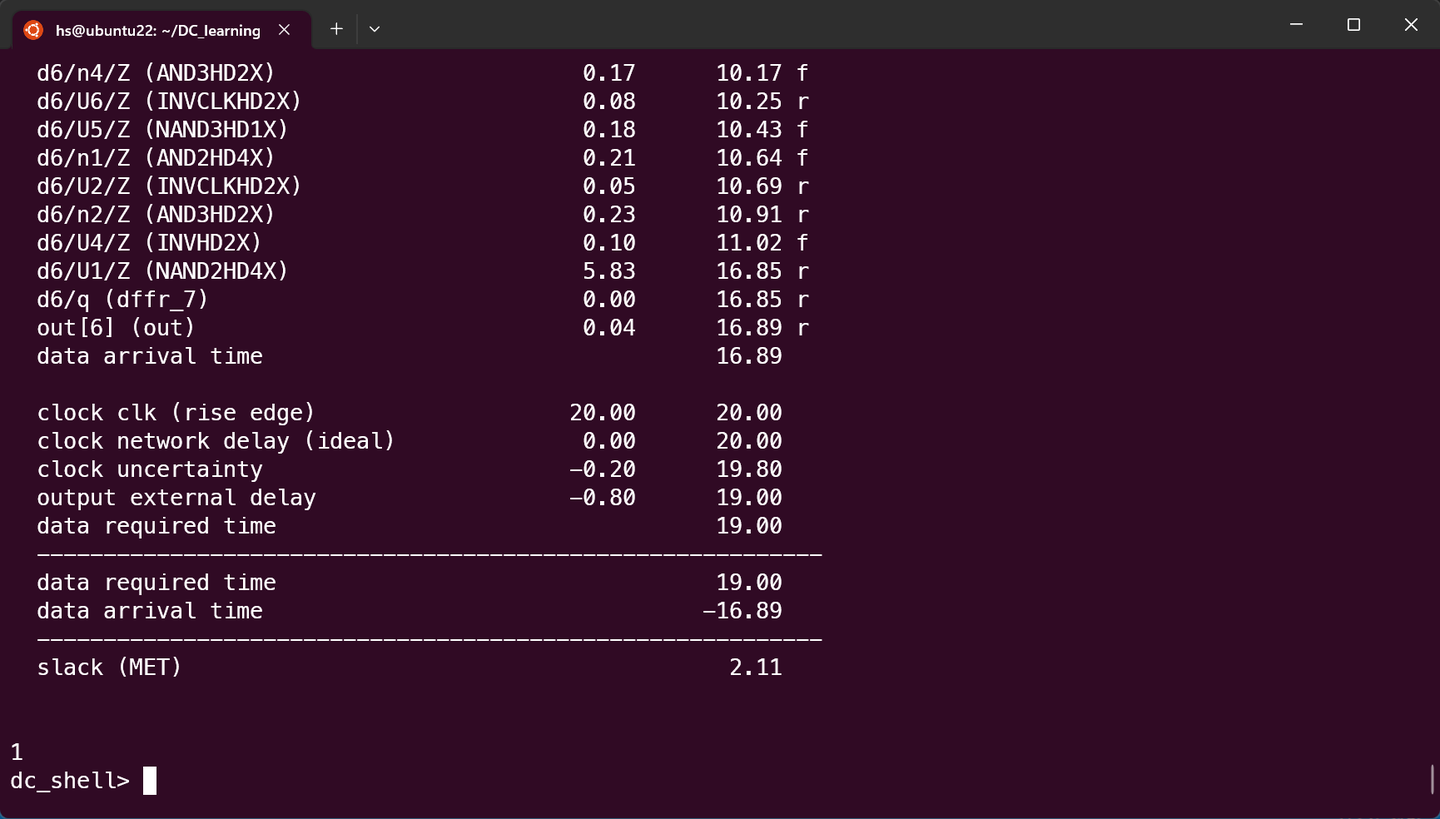This screenshot has width=1440, height=819.
Task: Open the tab list chevron menu
Action: [374, 29]
